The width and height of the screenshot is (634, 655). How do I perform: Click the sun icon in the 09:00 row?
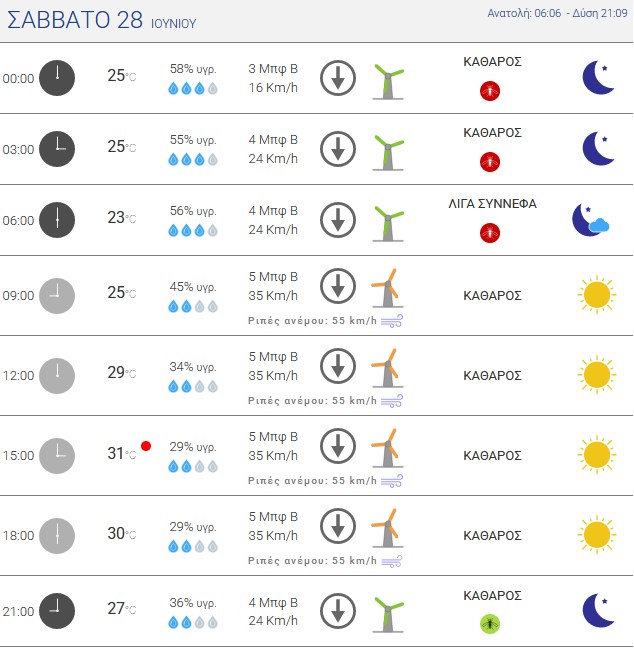pos(597,294)
